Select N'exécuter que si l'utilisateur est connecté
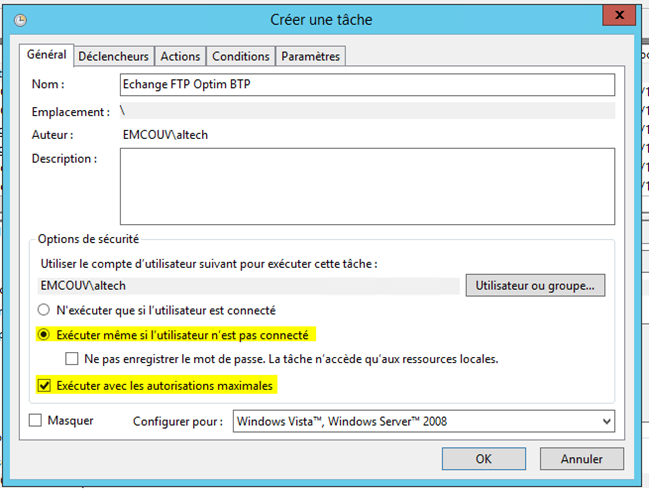Viewport: 649px width, 493px height. coord(44,310)
